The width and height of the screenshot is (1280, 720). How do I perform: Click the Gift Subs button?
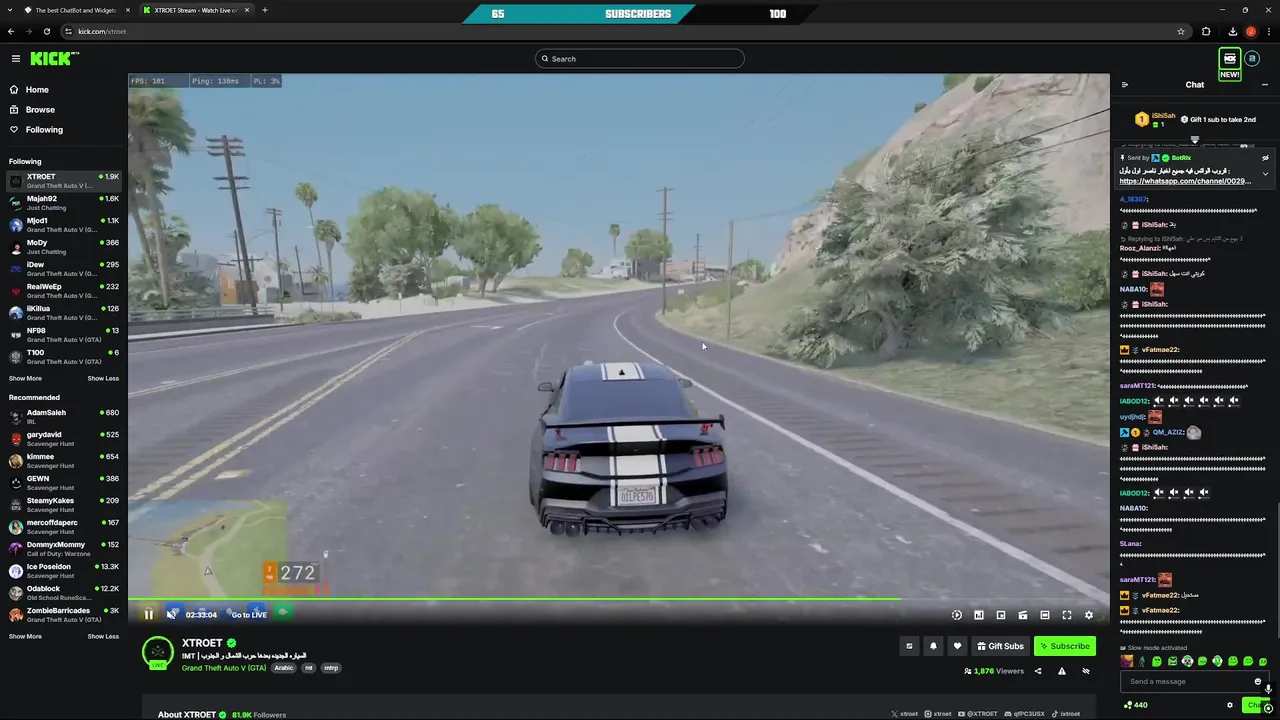pos(1000,646)
